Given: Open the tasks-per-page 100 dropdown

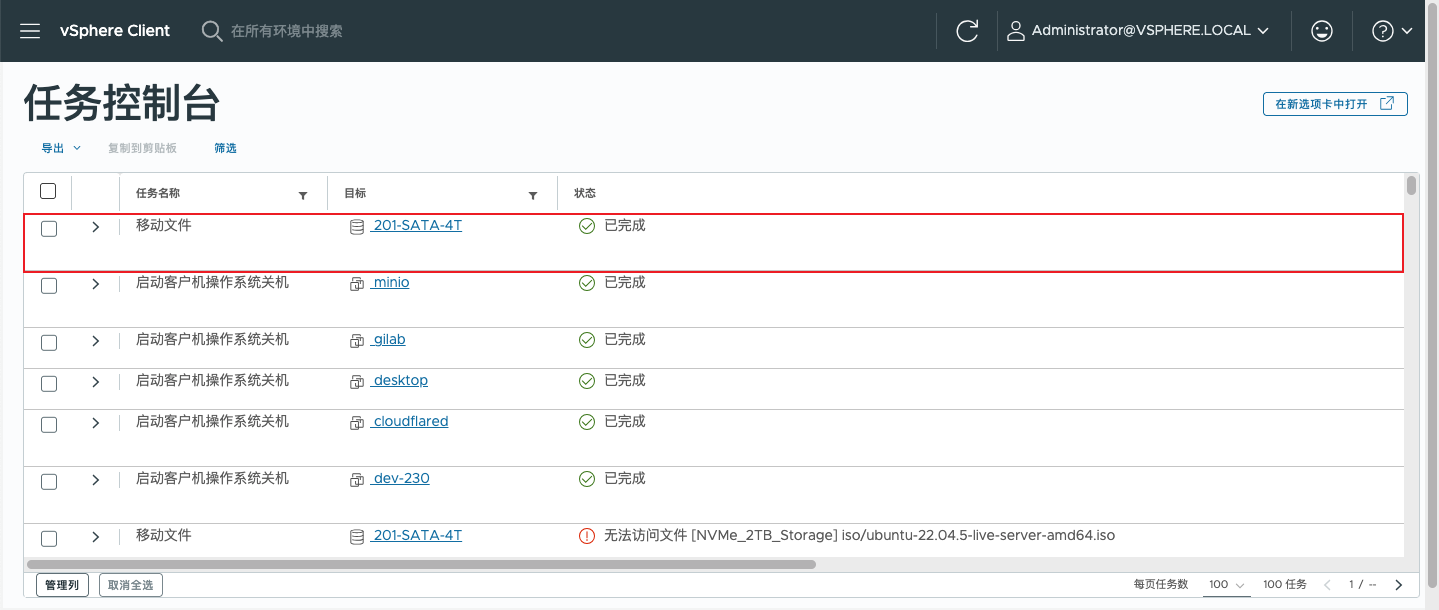Looking at the screenshot, I should [x=1226, y=585].
